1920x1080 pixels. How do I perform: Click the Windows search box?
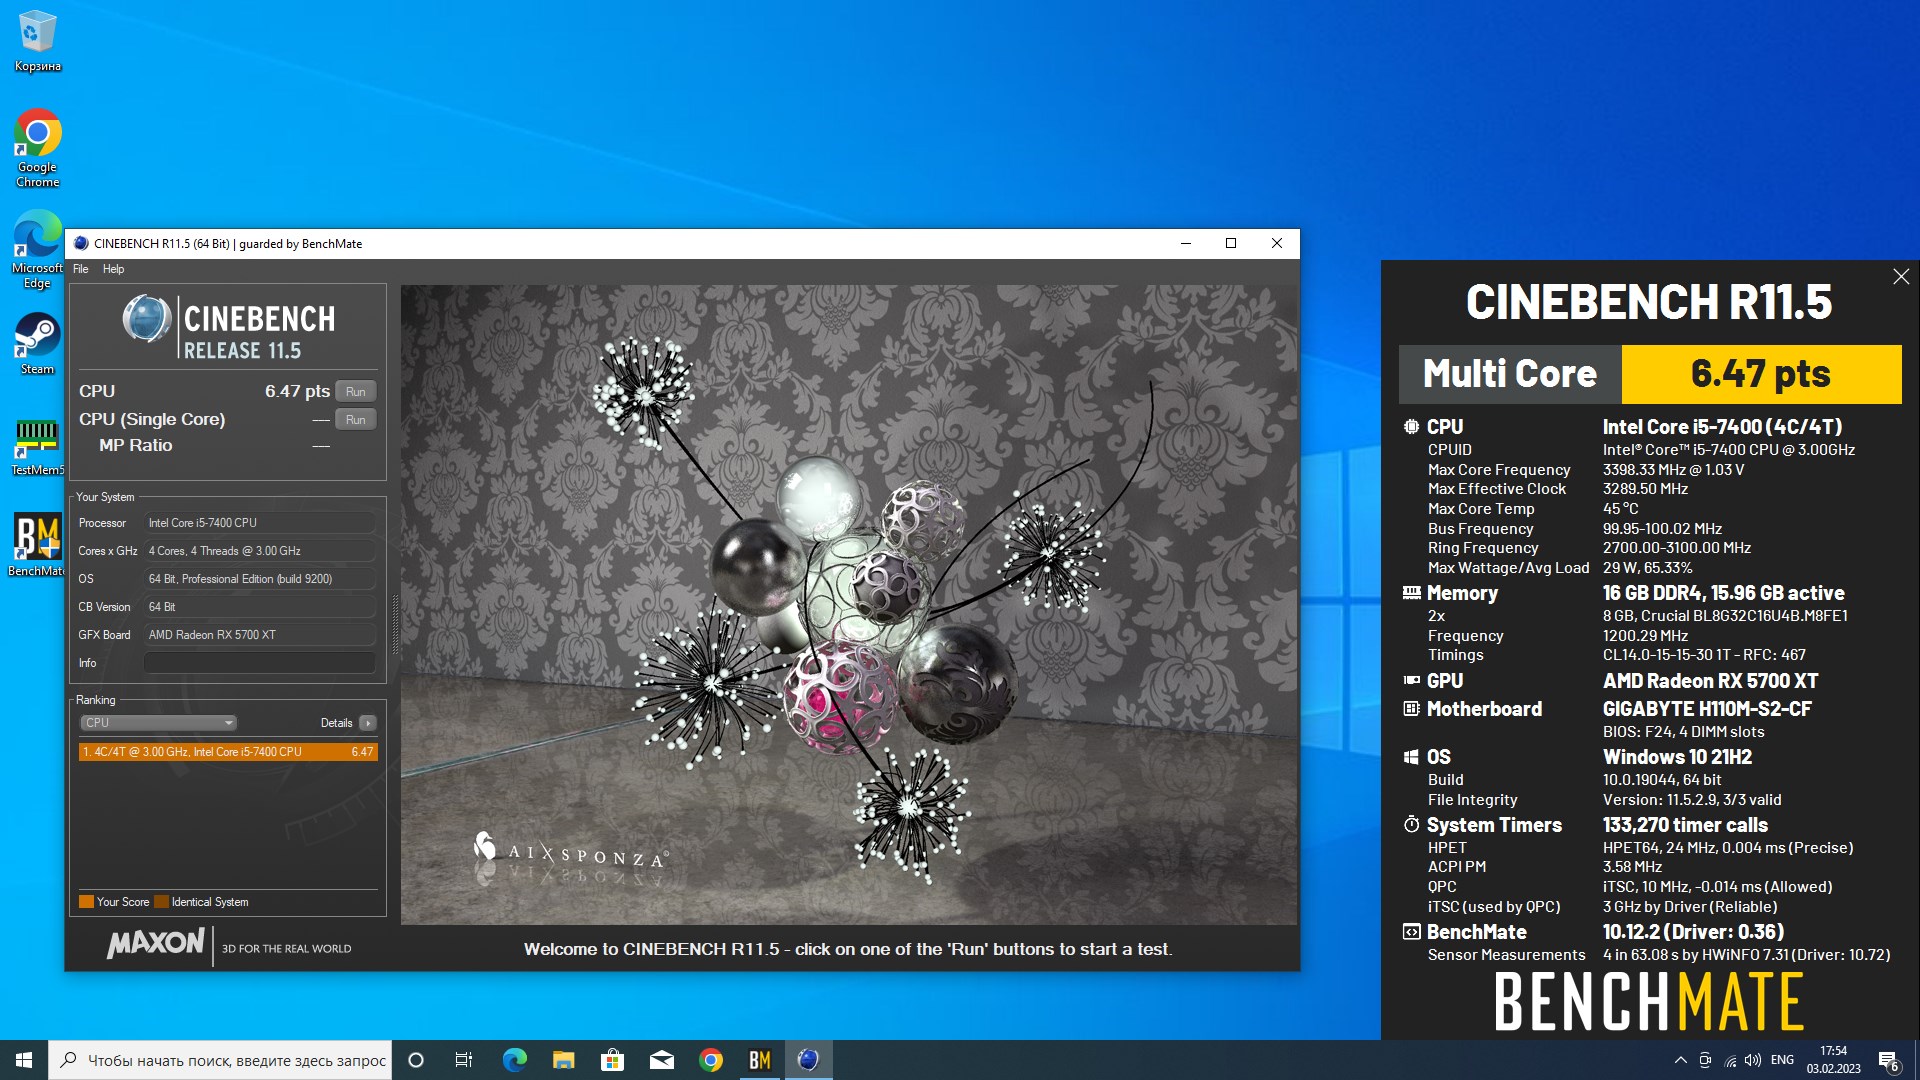point(220,1060)
